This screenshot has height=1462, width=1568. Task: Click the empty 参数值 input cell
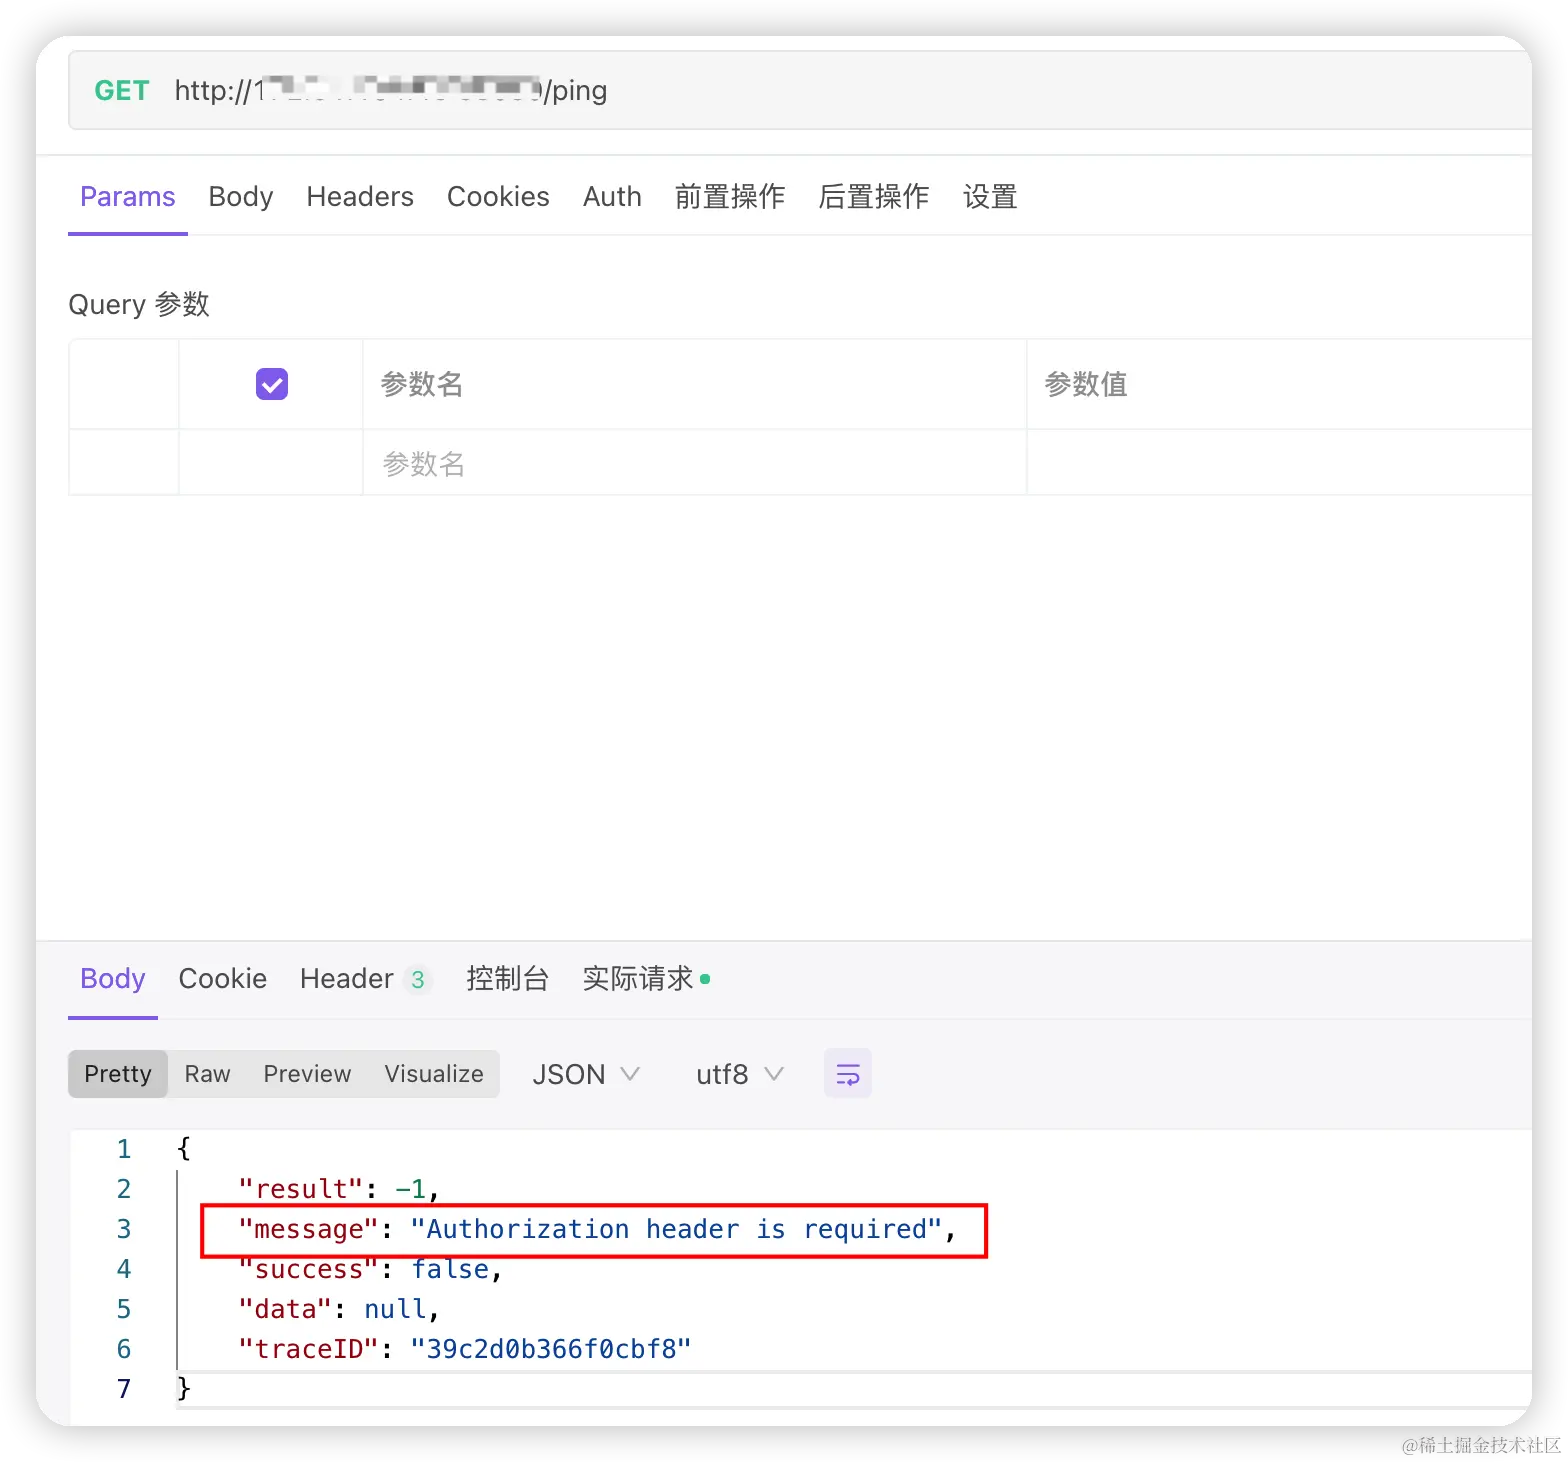pyautogui.click(x=1280, y=463)
